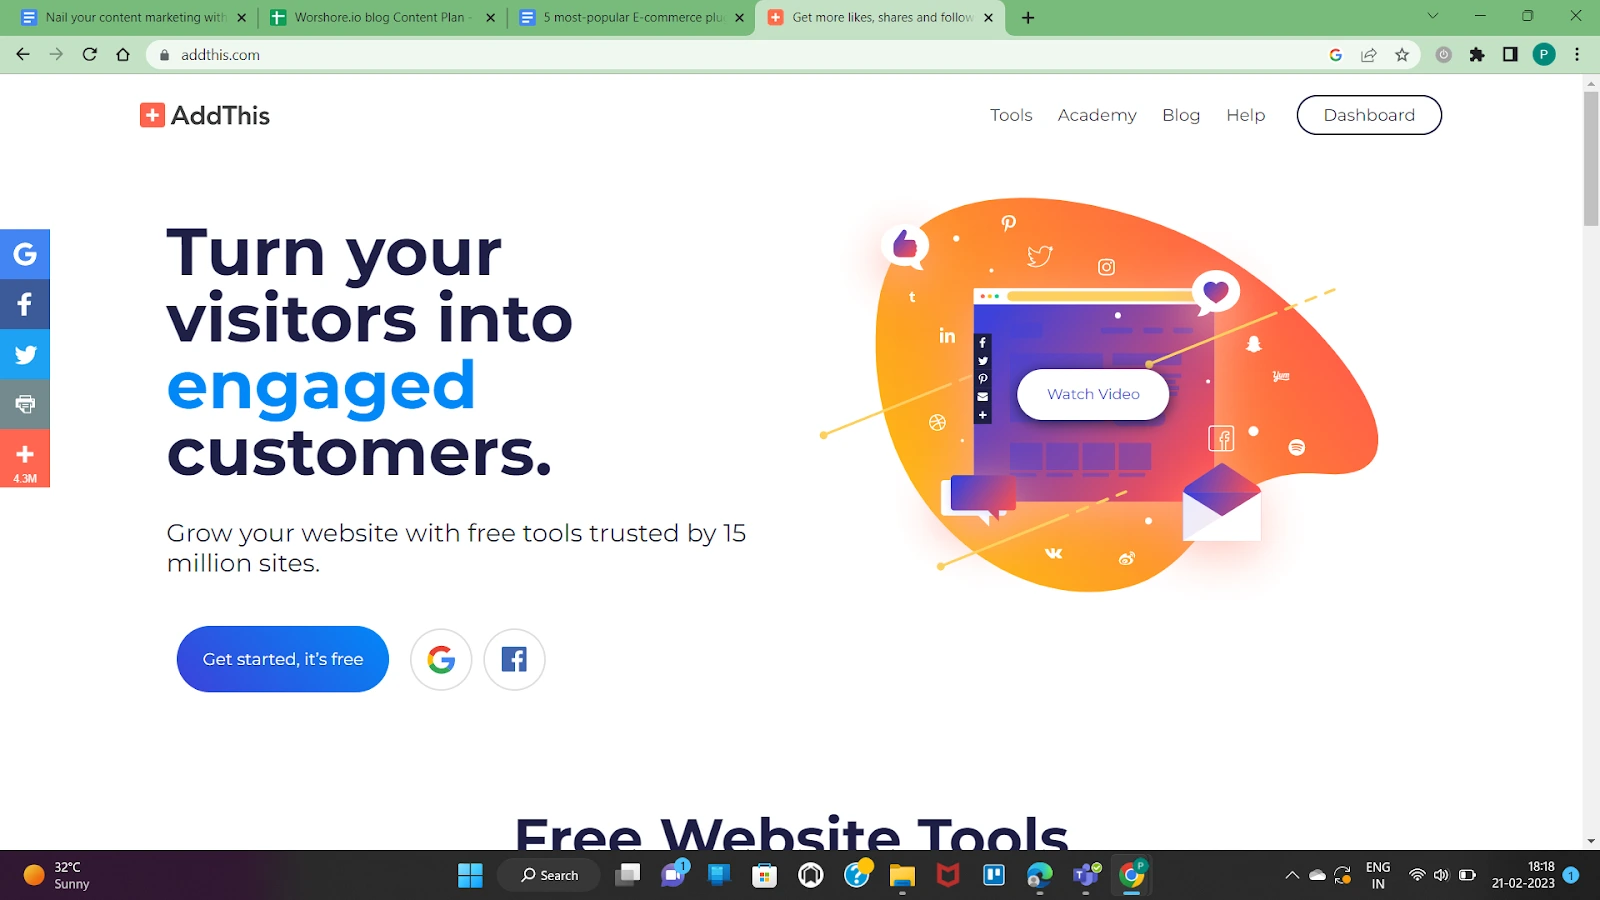1600x900 pixels.
Task: Share via Twitter sidebar icon
Action: (x=25, y=354)
